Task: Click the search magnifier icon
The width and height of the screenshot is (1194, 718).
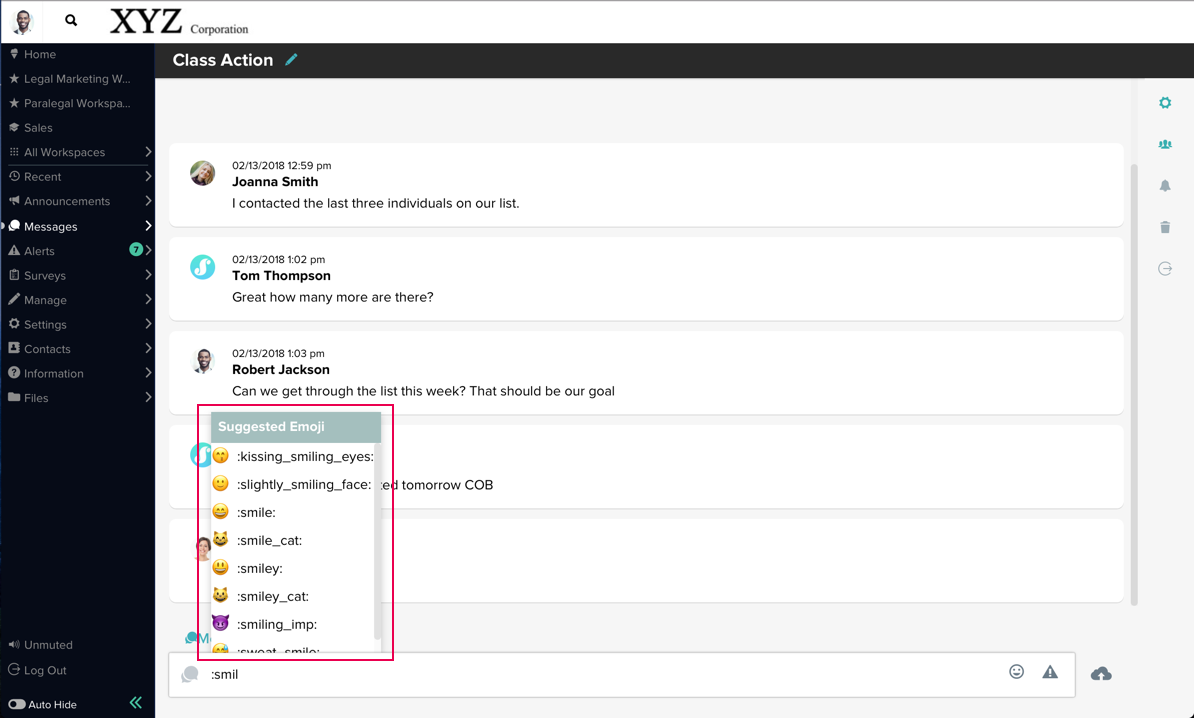Action: pyautogui.click(x=71, y=20)
